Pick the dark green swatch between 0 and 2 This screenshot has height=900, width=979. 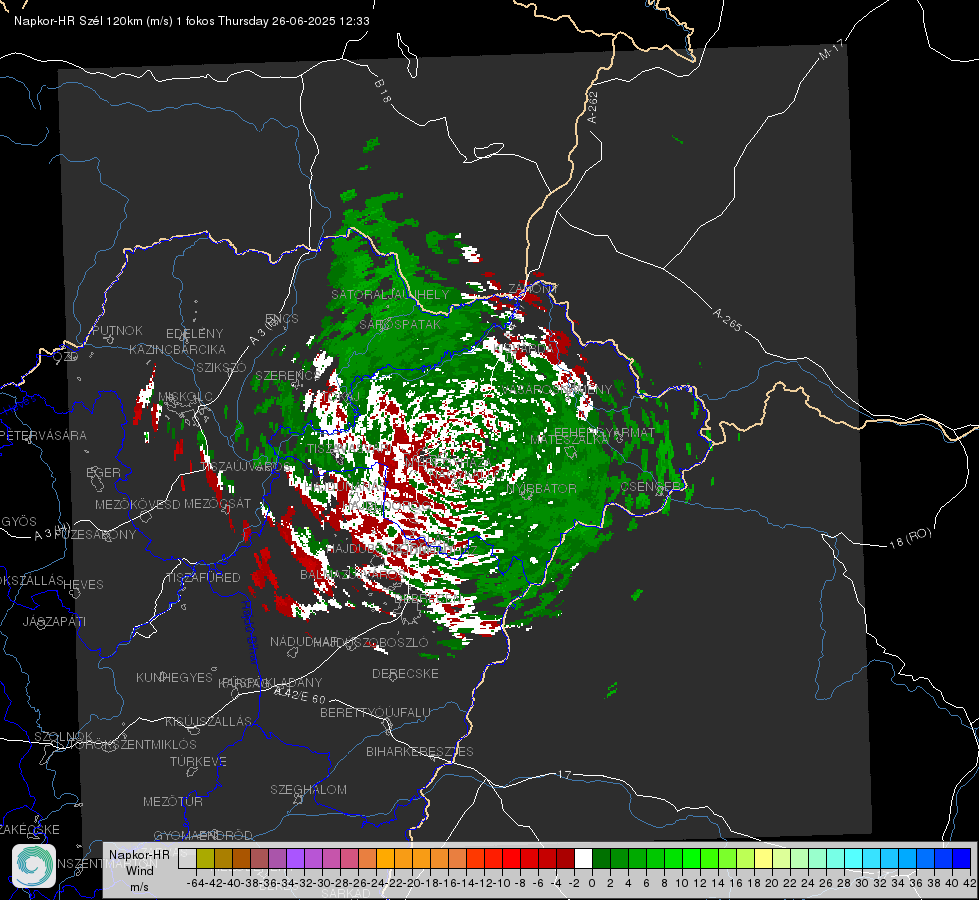pos(601,858)
